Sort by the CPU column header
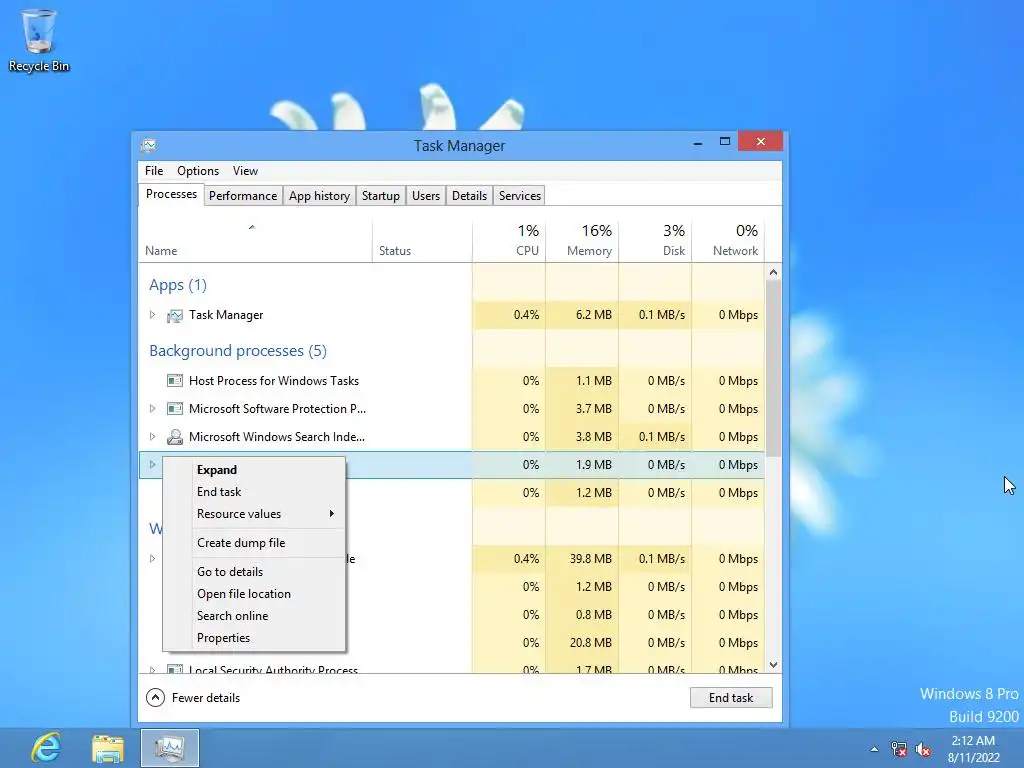 tap(509, 242)
